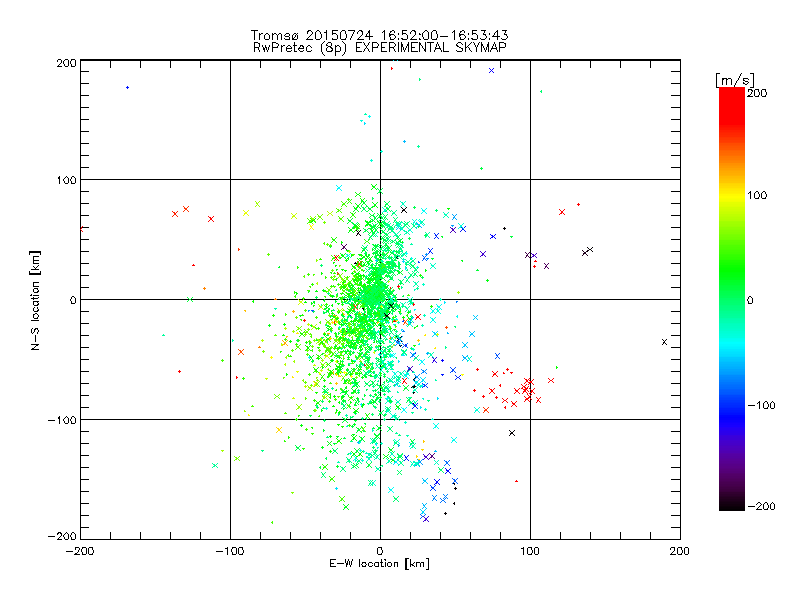Click the title line 'Tromsø 20150724 16:52:00-16:53:43'
Viewport: 800px width, 600px height.
tap(379, 35)
